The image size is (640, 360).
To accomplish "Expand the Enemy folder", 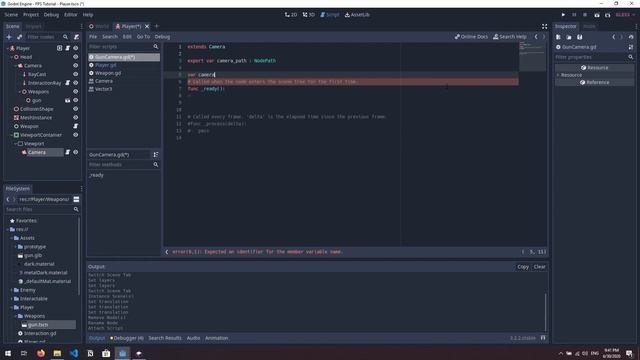I will (11, 290).
